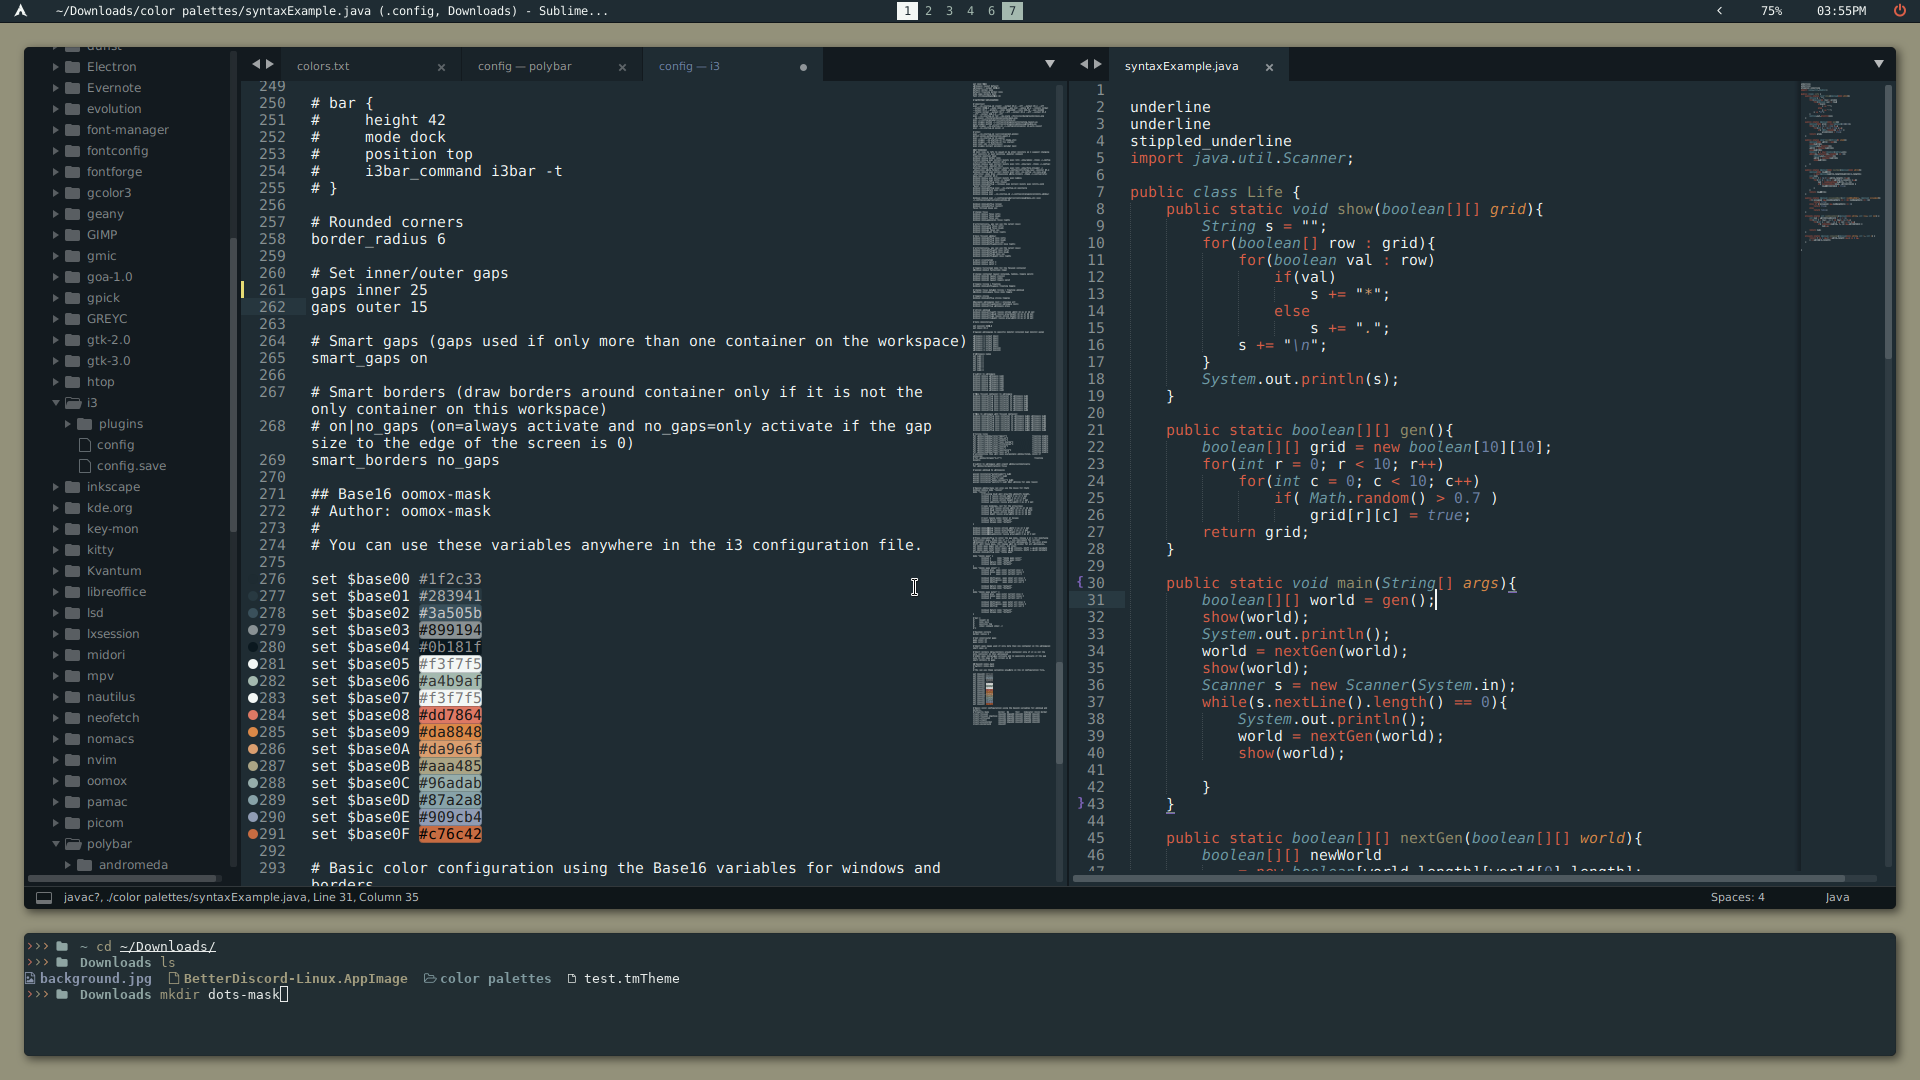Close the config — polybar tab
1920x1080 pixels.
[x=622, y=67]
